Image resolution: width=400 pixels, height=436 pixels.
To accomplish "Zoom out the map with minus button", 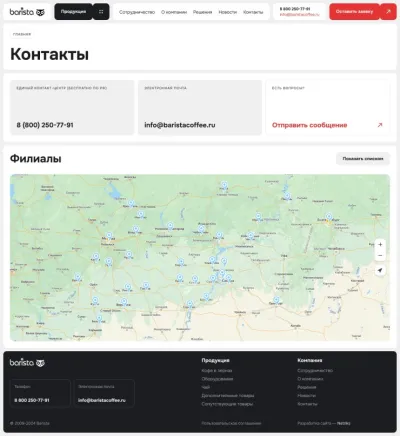I will pyautogui.click(x=380, y=255).
